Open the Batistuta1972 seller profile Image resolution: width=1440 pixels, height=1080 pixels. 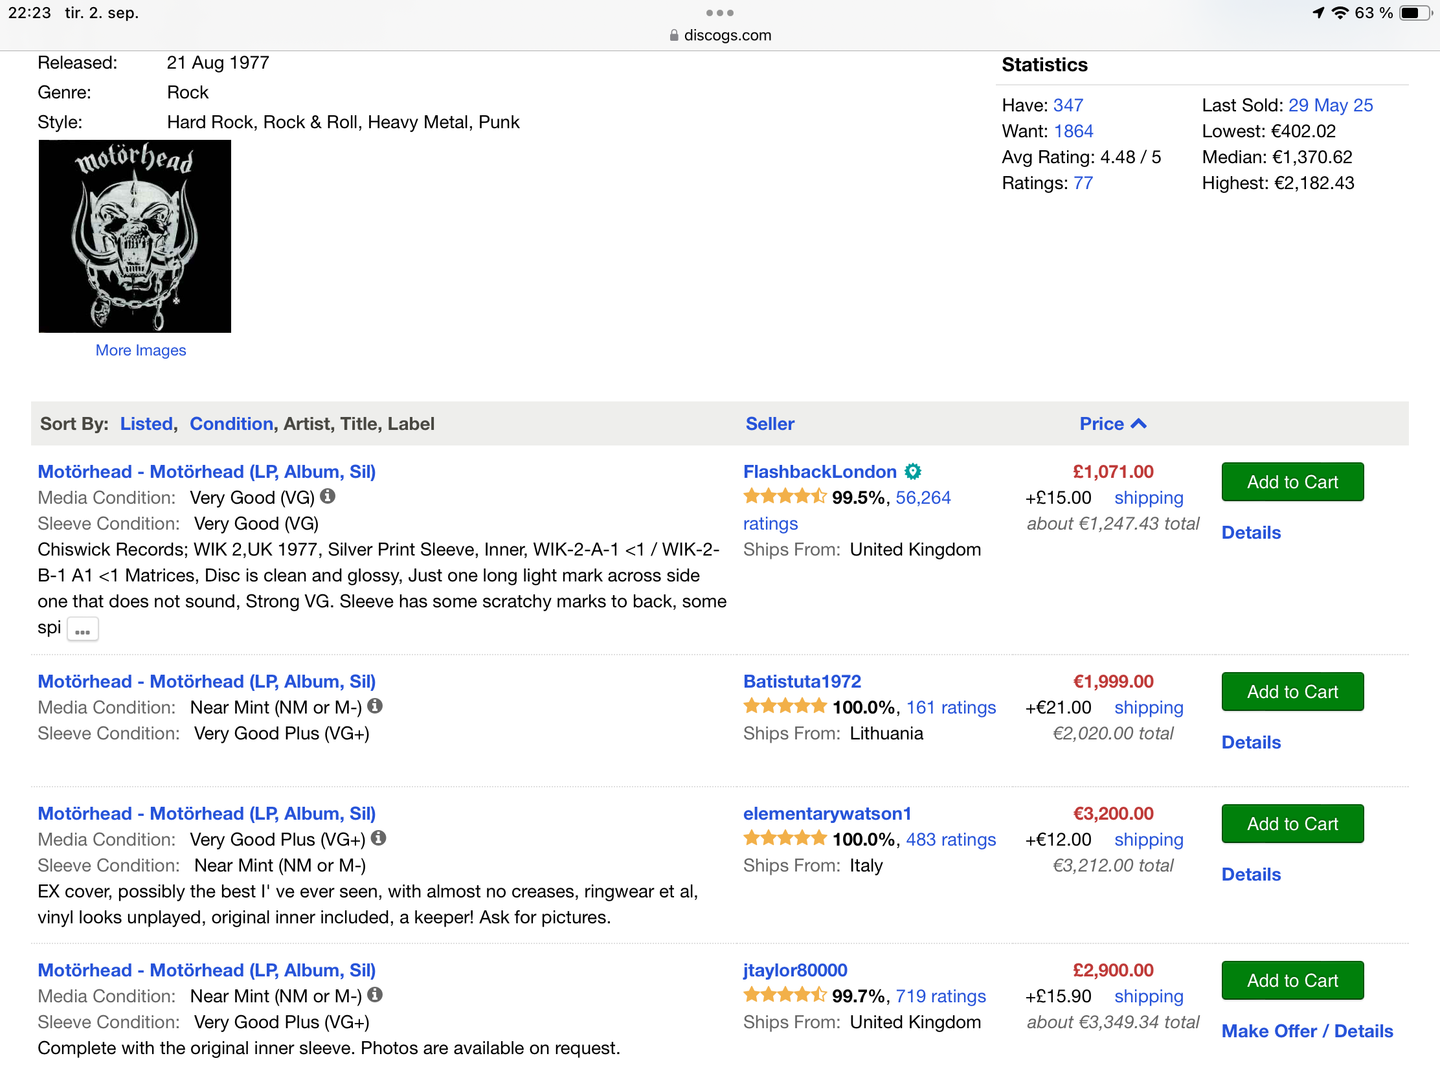802,682
